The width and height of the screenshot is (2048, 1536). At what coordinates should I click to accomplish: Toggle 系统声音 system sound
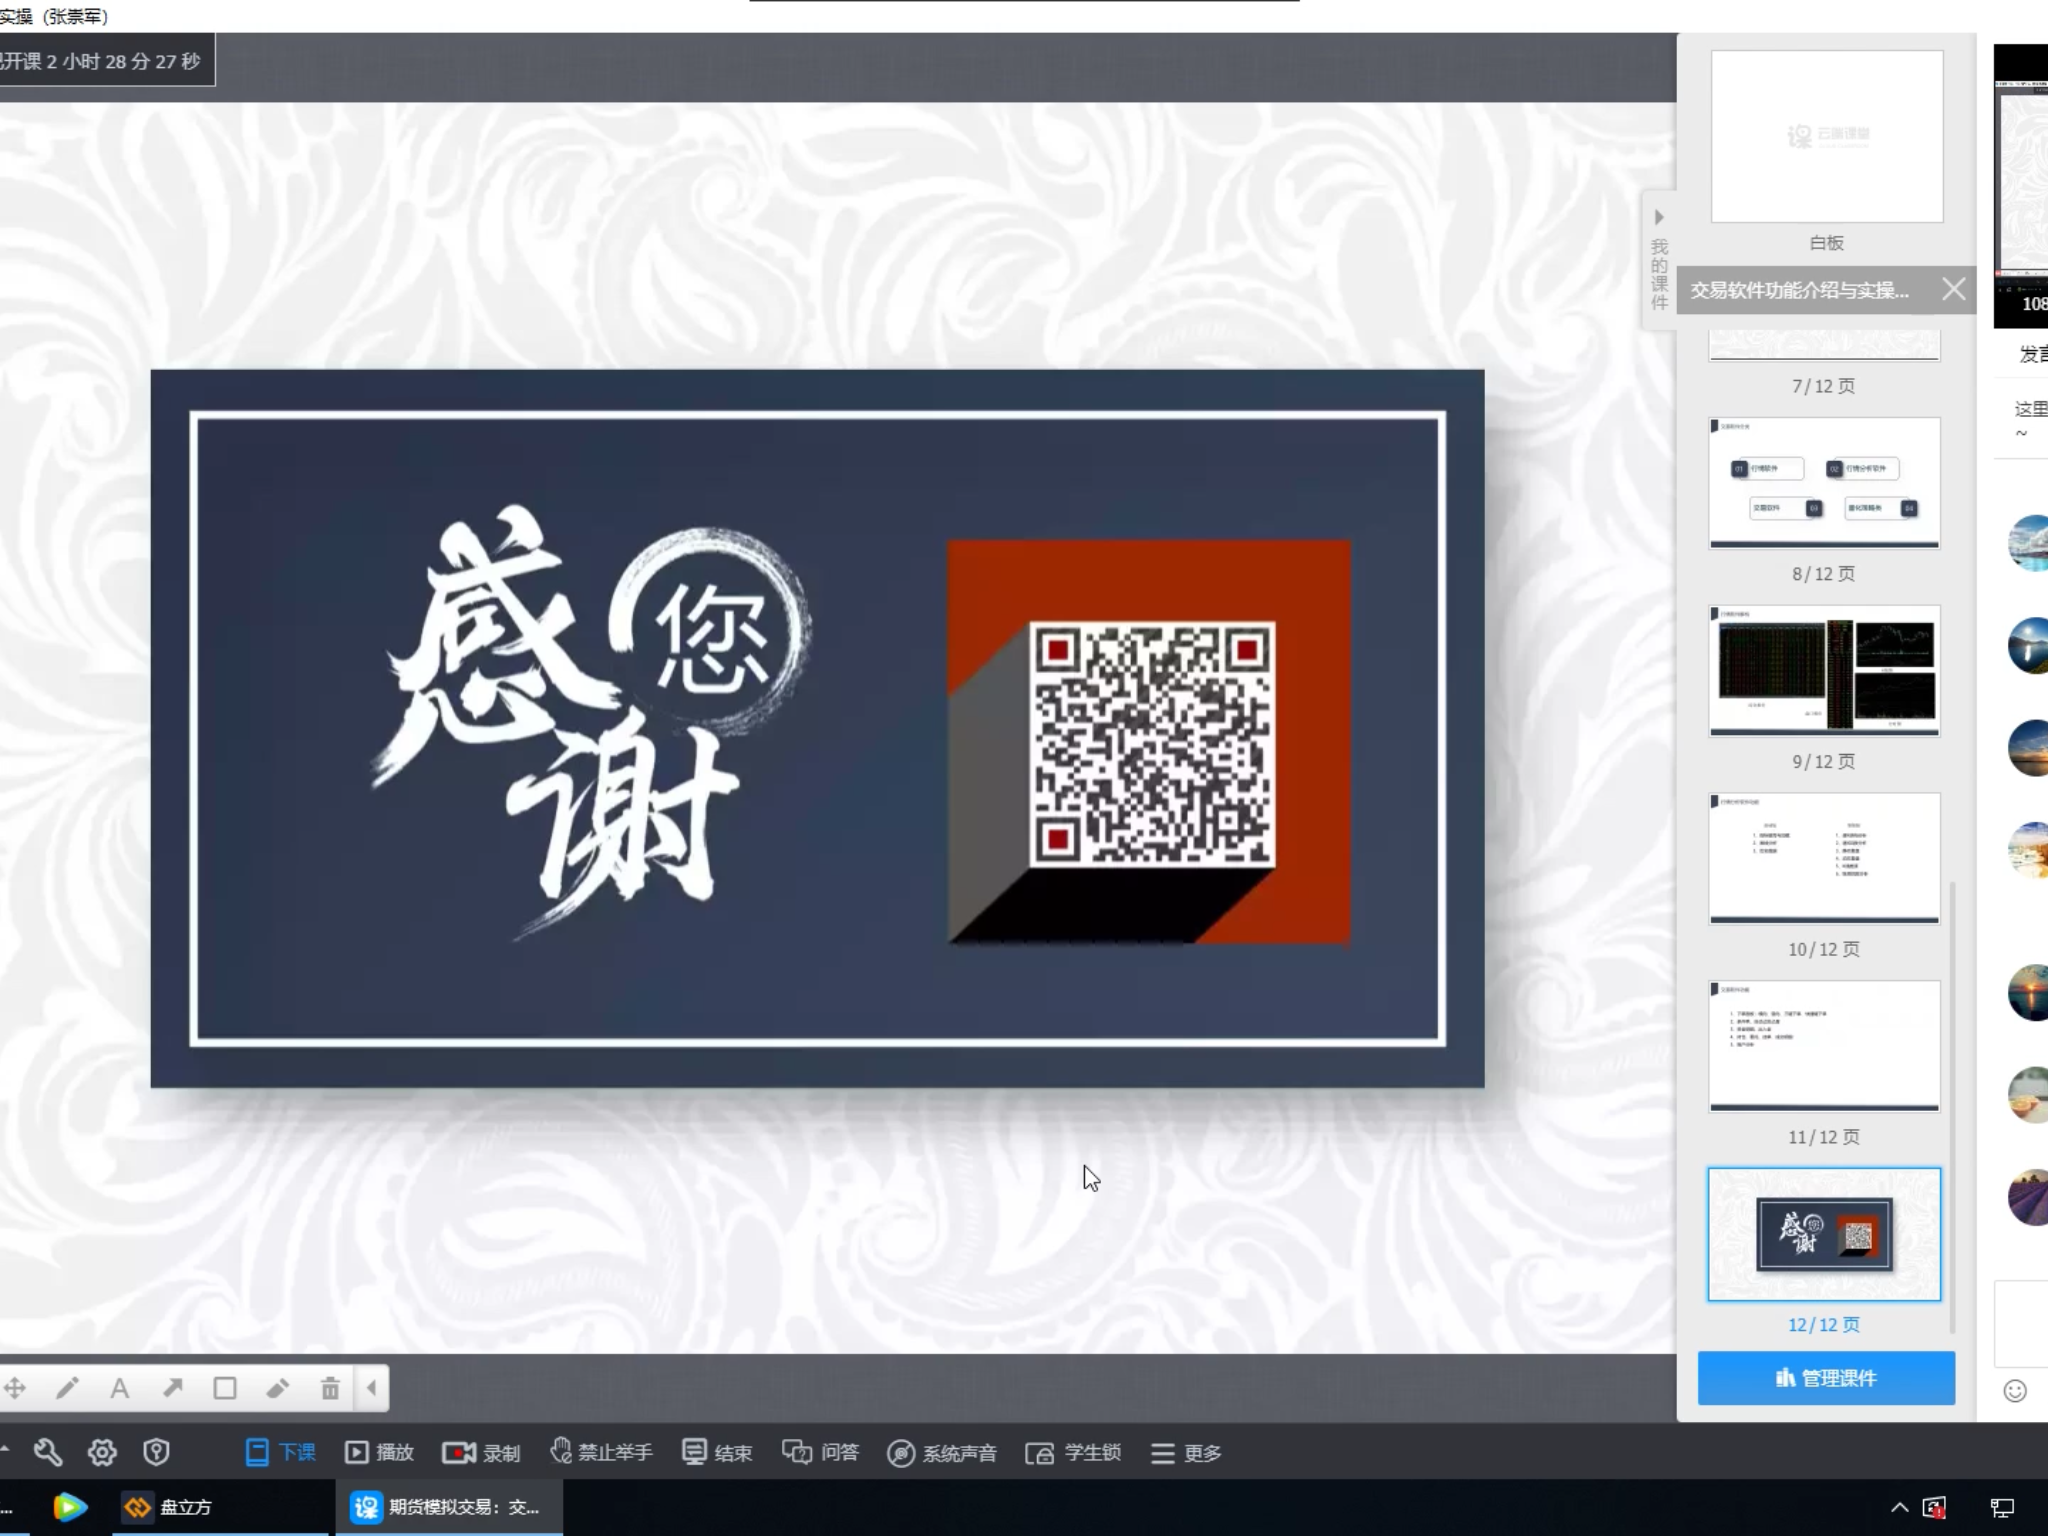942,1452
